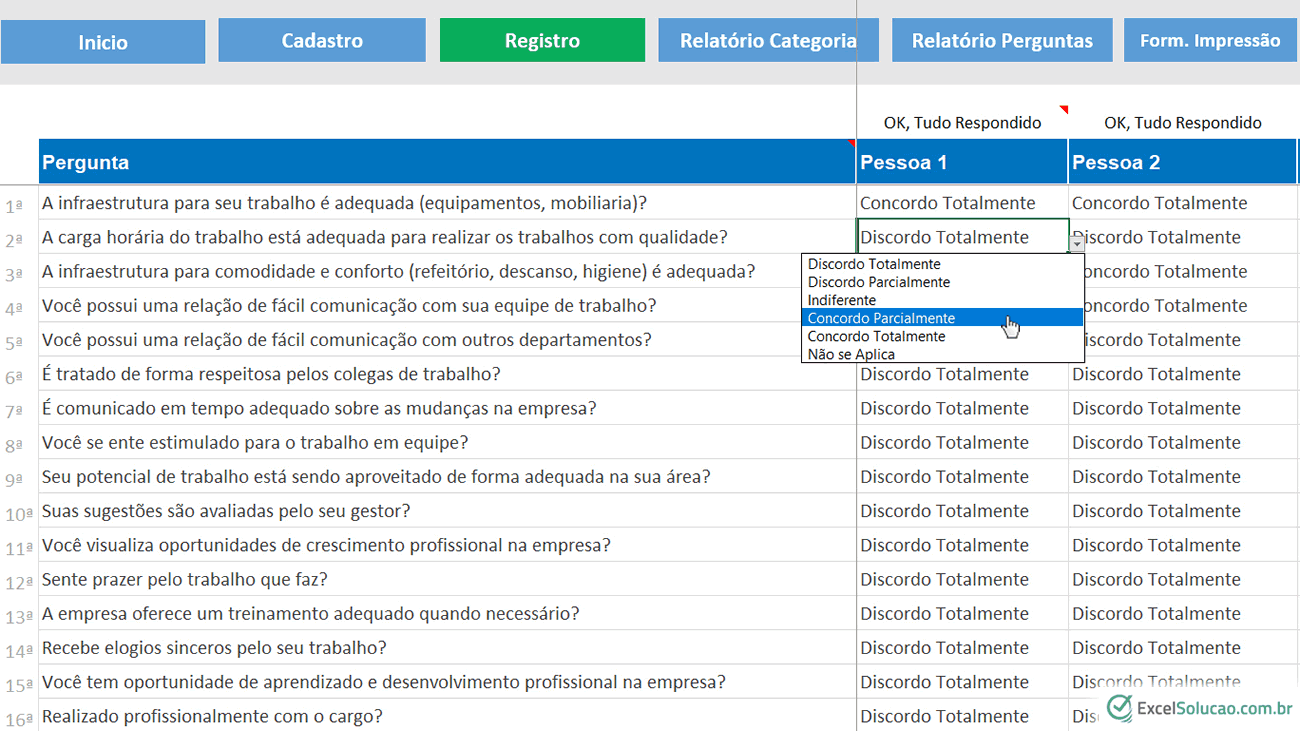The height and width of the screenshot is (731, 1300).
Task: Select question about sugestões avaliadas pelo gestor
Action: coord(447,511)
